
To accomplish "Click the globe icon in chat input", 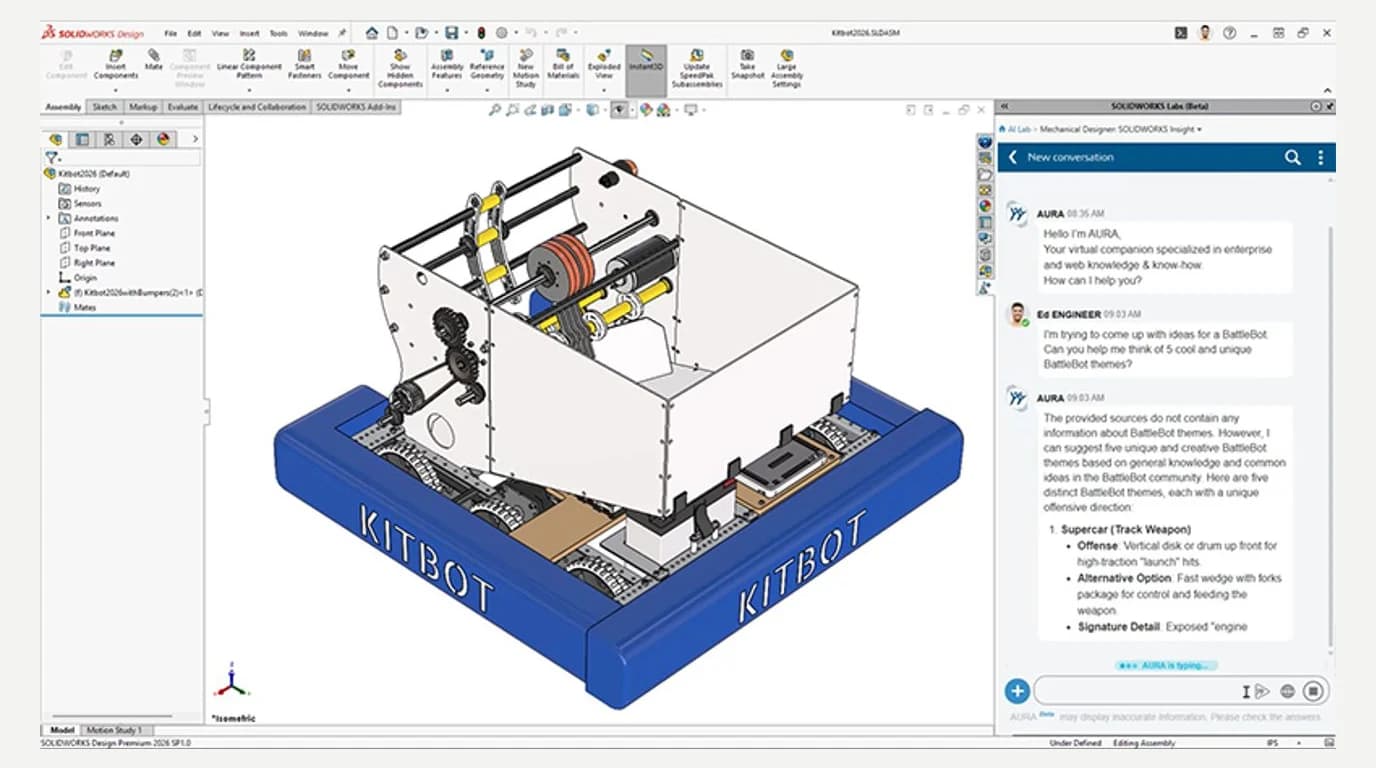I will [1288, 690].
